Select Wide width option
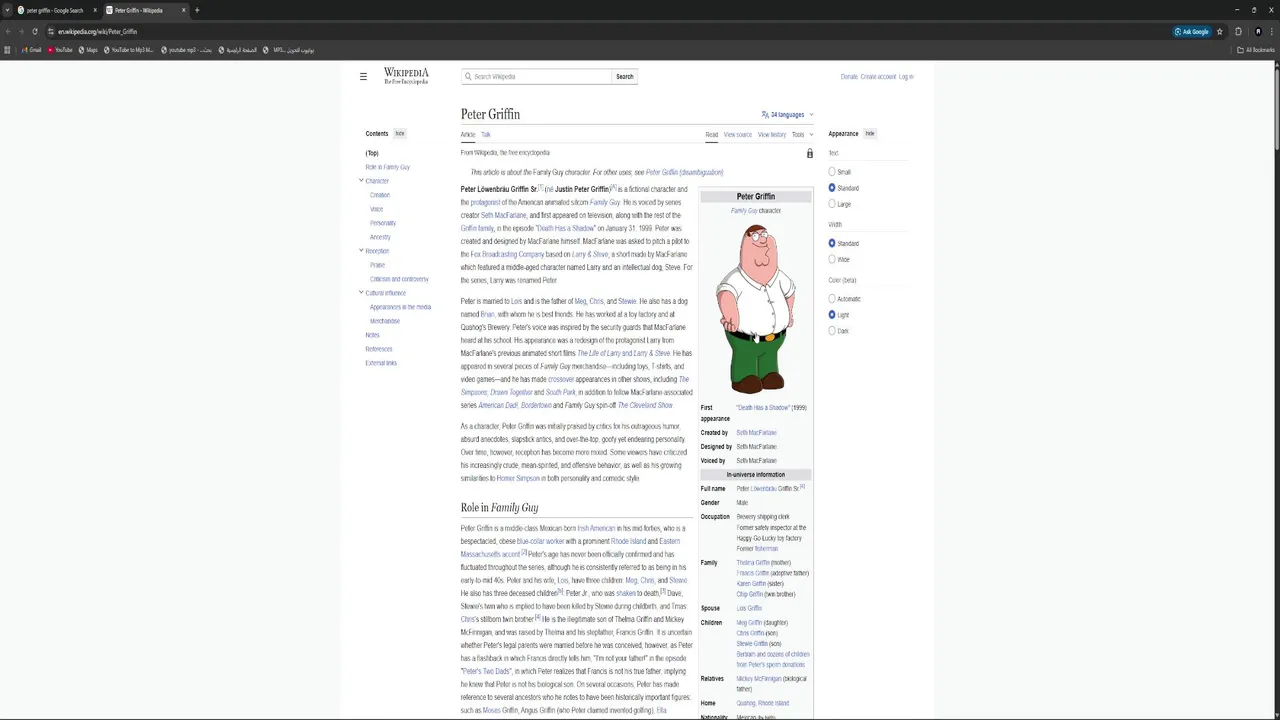Image resolution: width=1280 pixels, height=720 pixels. [x=832, y=259]
